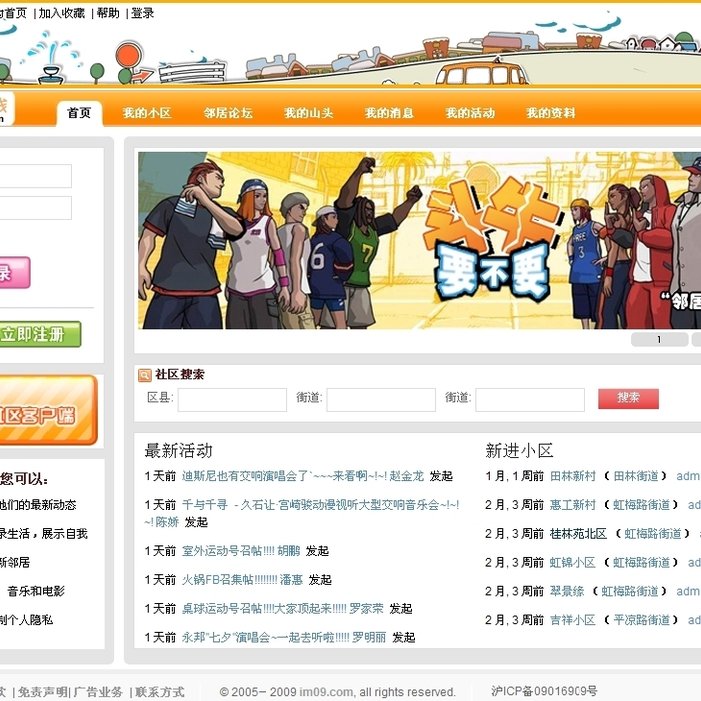
Task: Open 惠工新村 community link
Action: (x=573, y=505)
